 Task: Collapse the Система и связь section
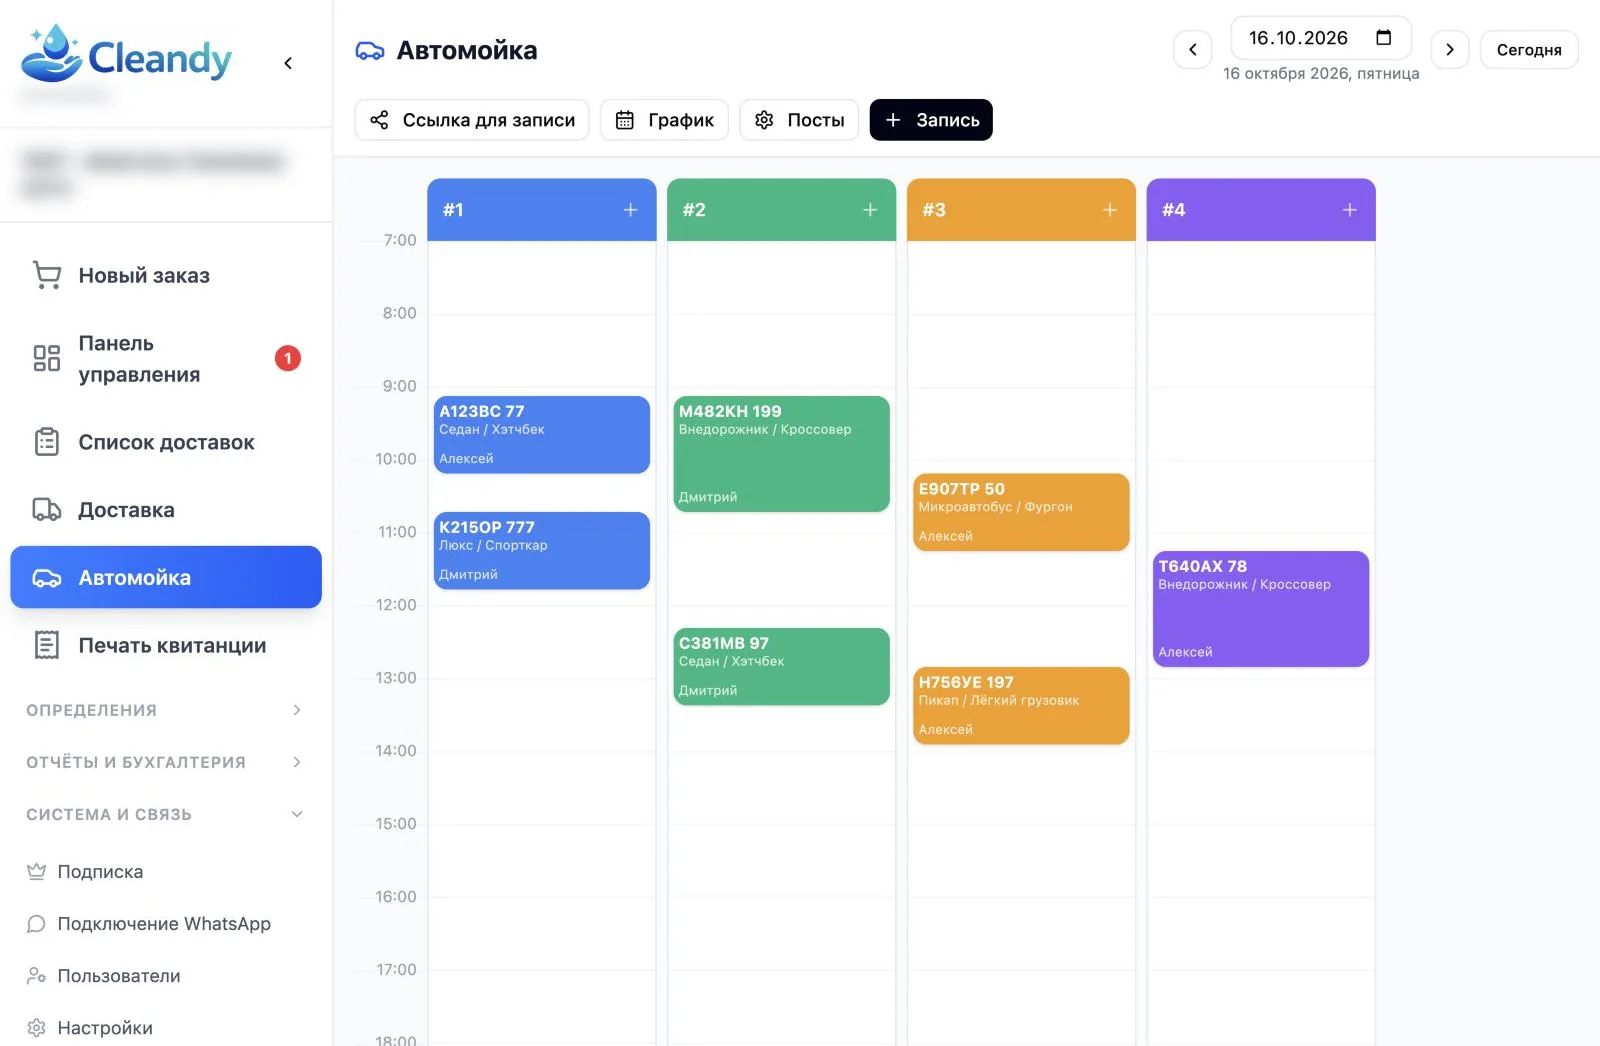tap(165, 814)
